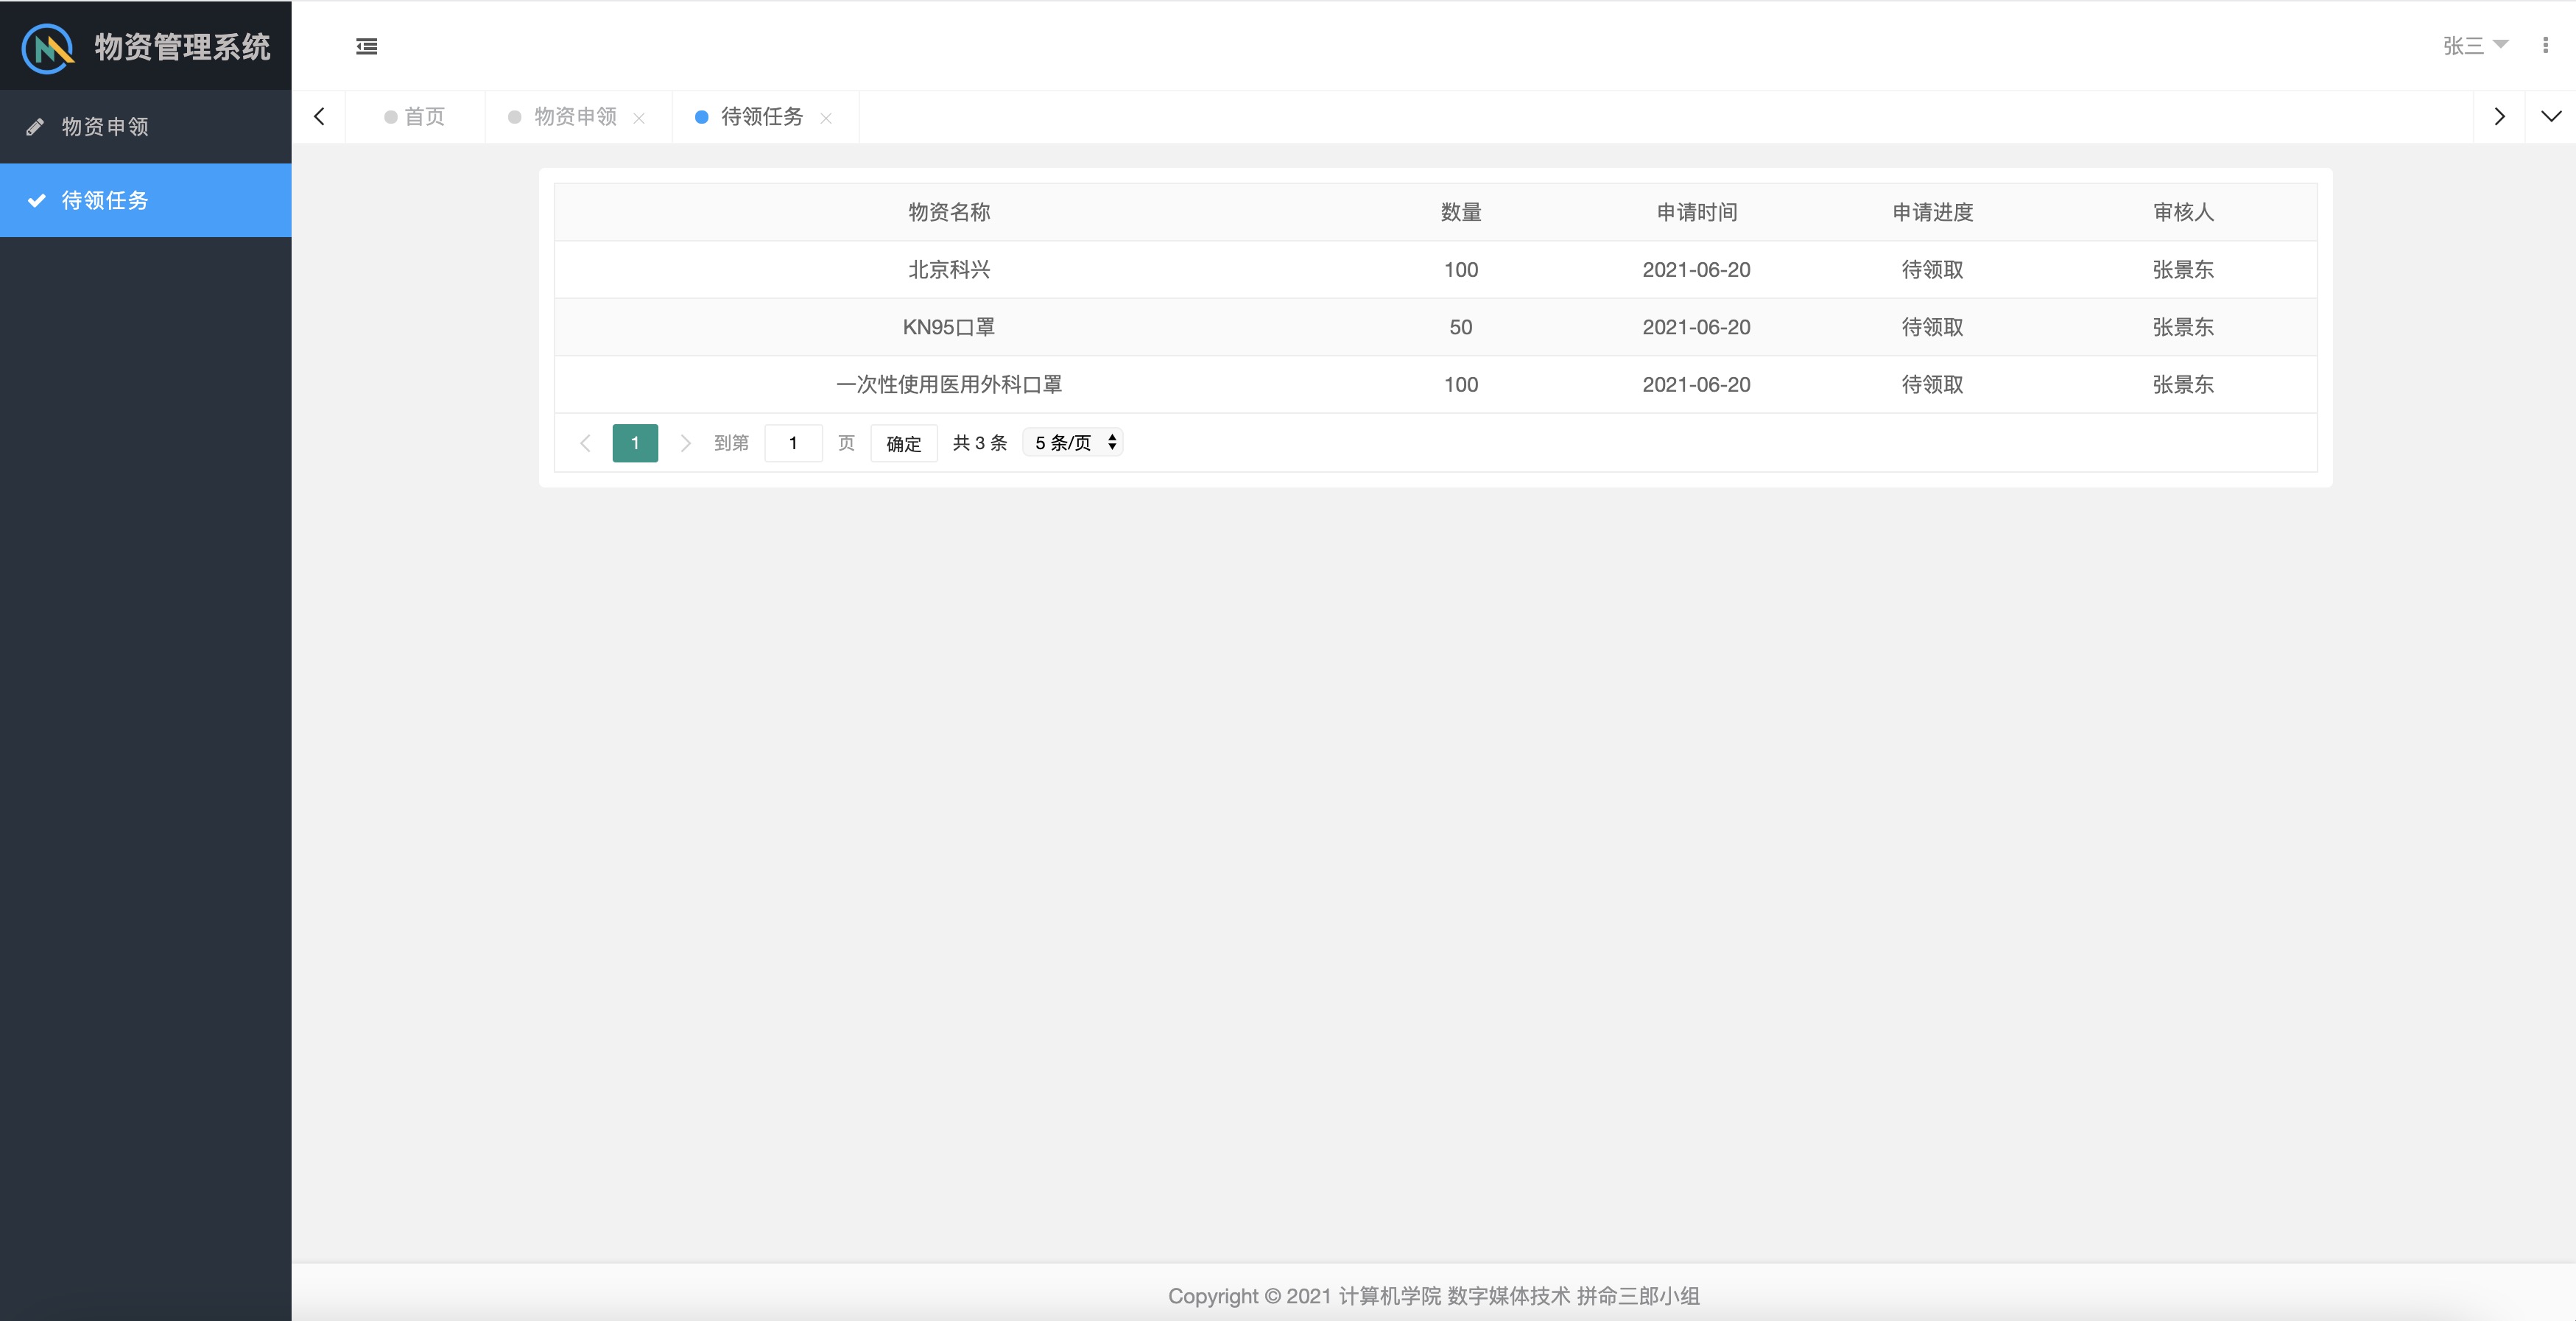Image resolution: width=2576 pixels, height=1321 pixels.
Task: Select 待领任务 in the sidebar
Action: point(105,200)
